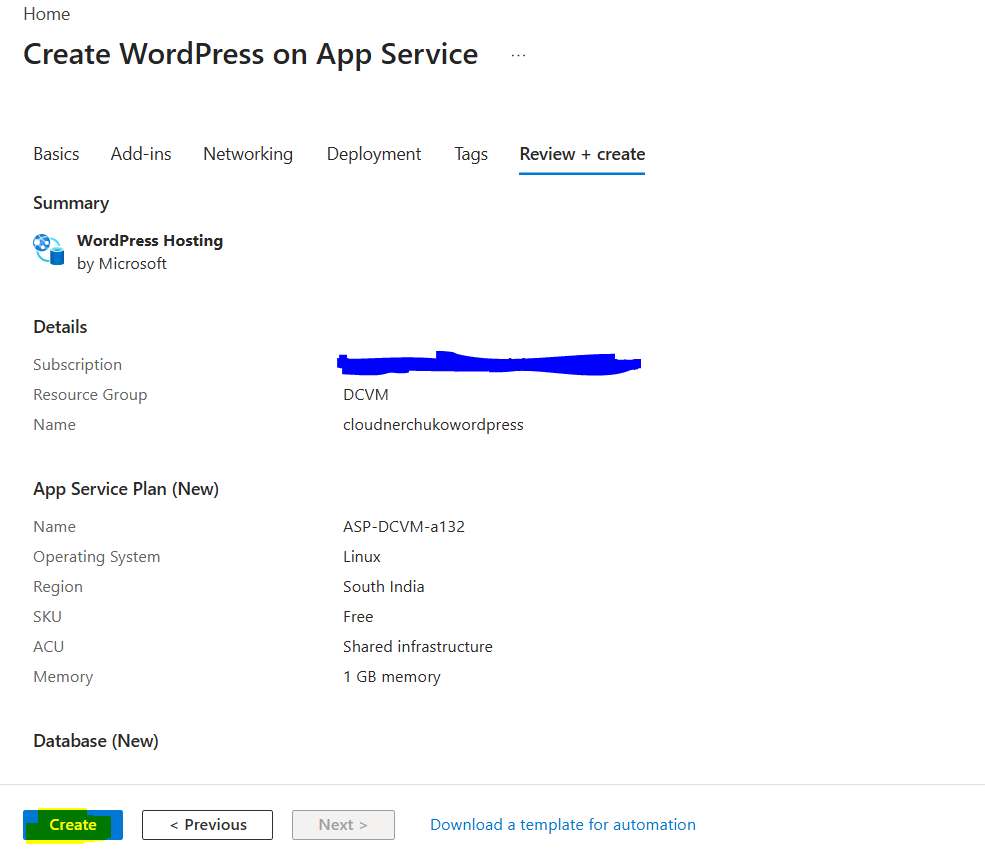Image resolution: width=985 pixels, height=849 pixels.
Task: Click the Subscription label
Action: pyautogui.click(x=77, y=365)
